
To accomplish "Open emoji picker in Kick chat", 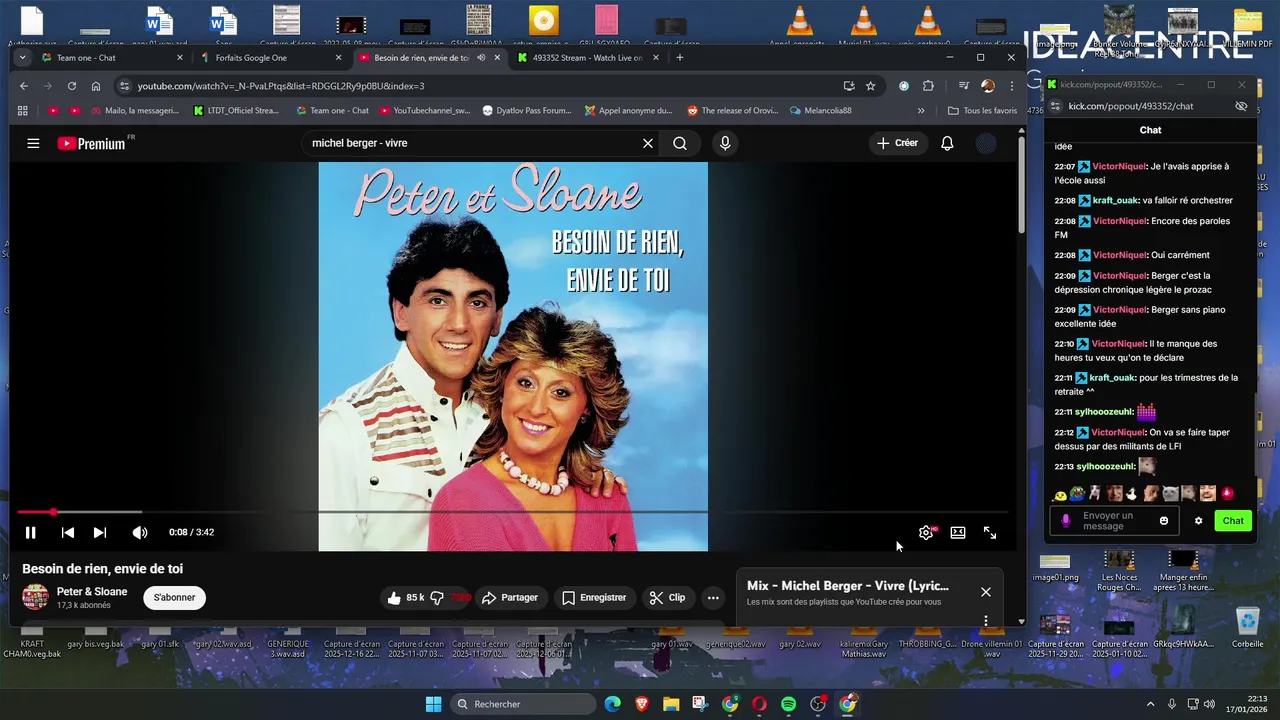I will click(x=1164, y=520).
